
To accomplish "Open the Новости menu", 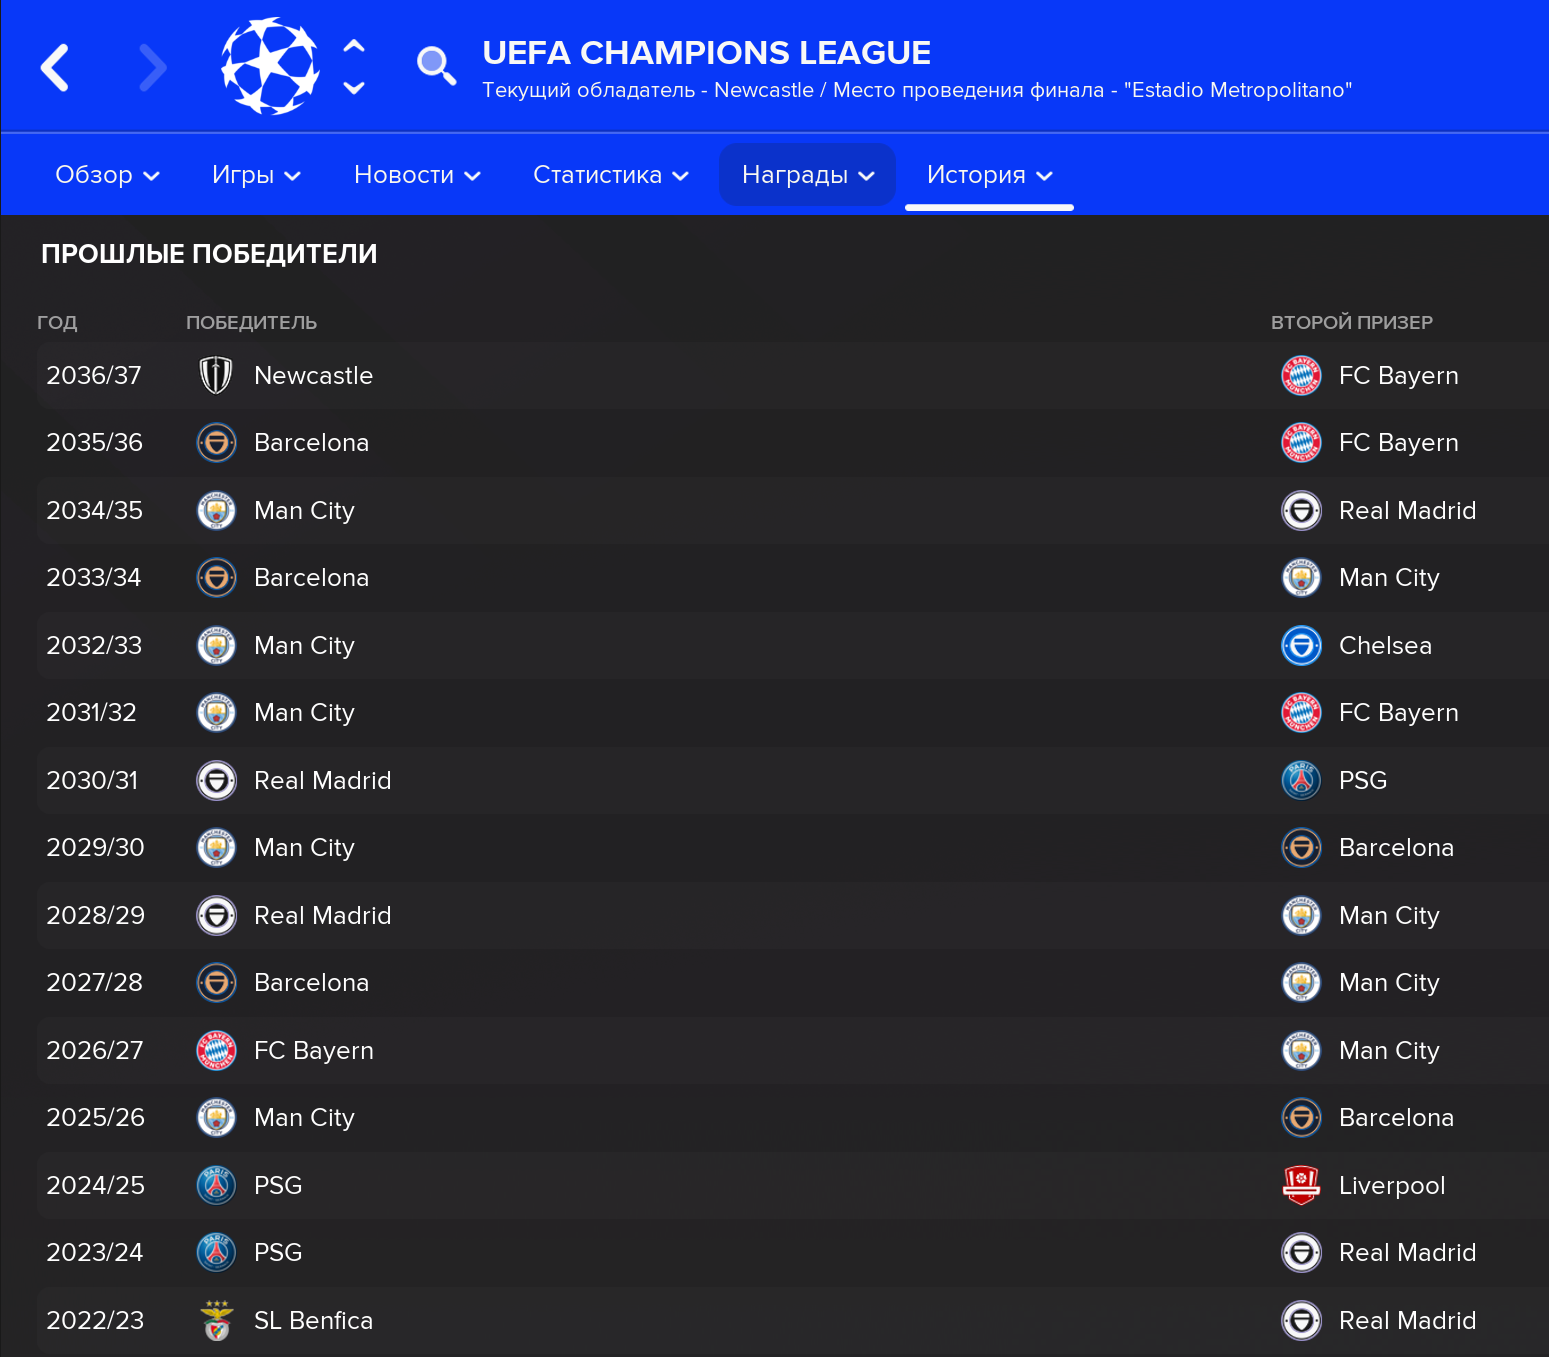I will 417,175.
